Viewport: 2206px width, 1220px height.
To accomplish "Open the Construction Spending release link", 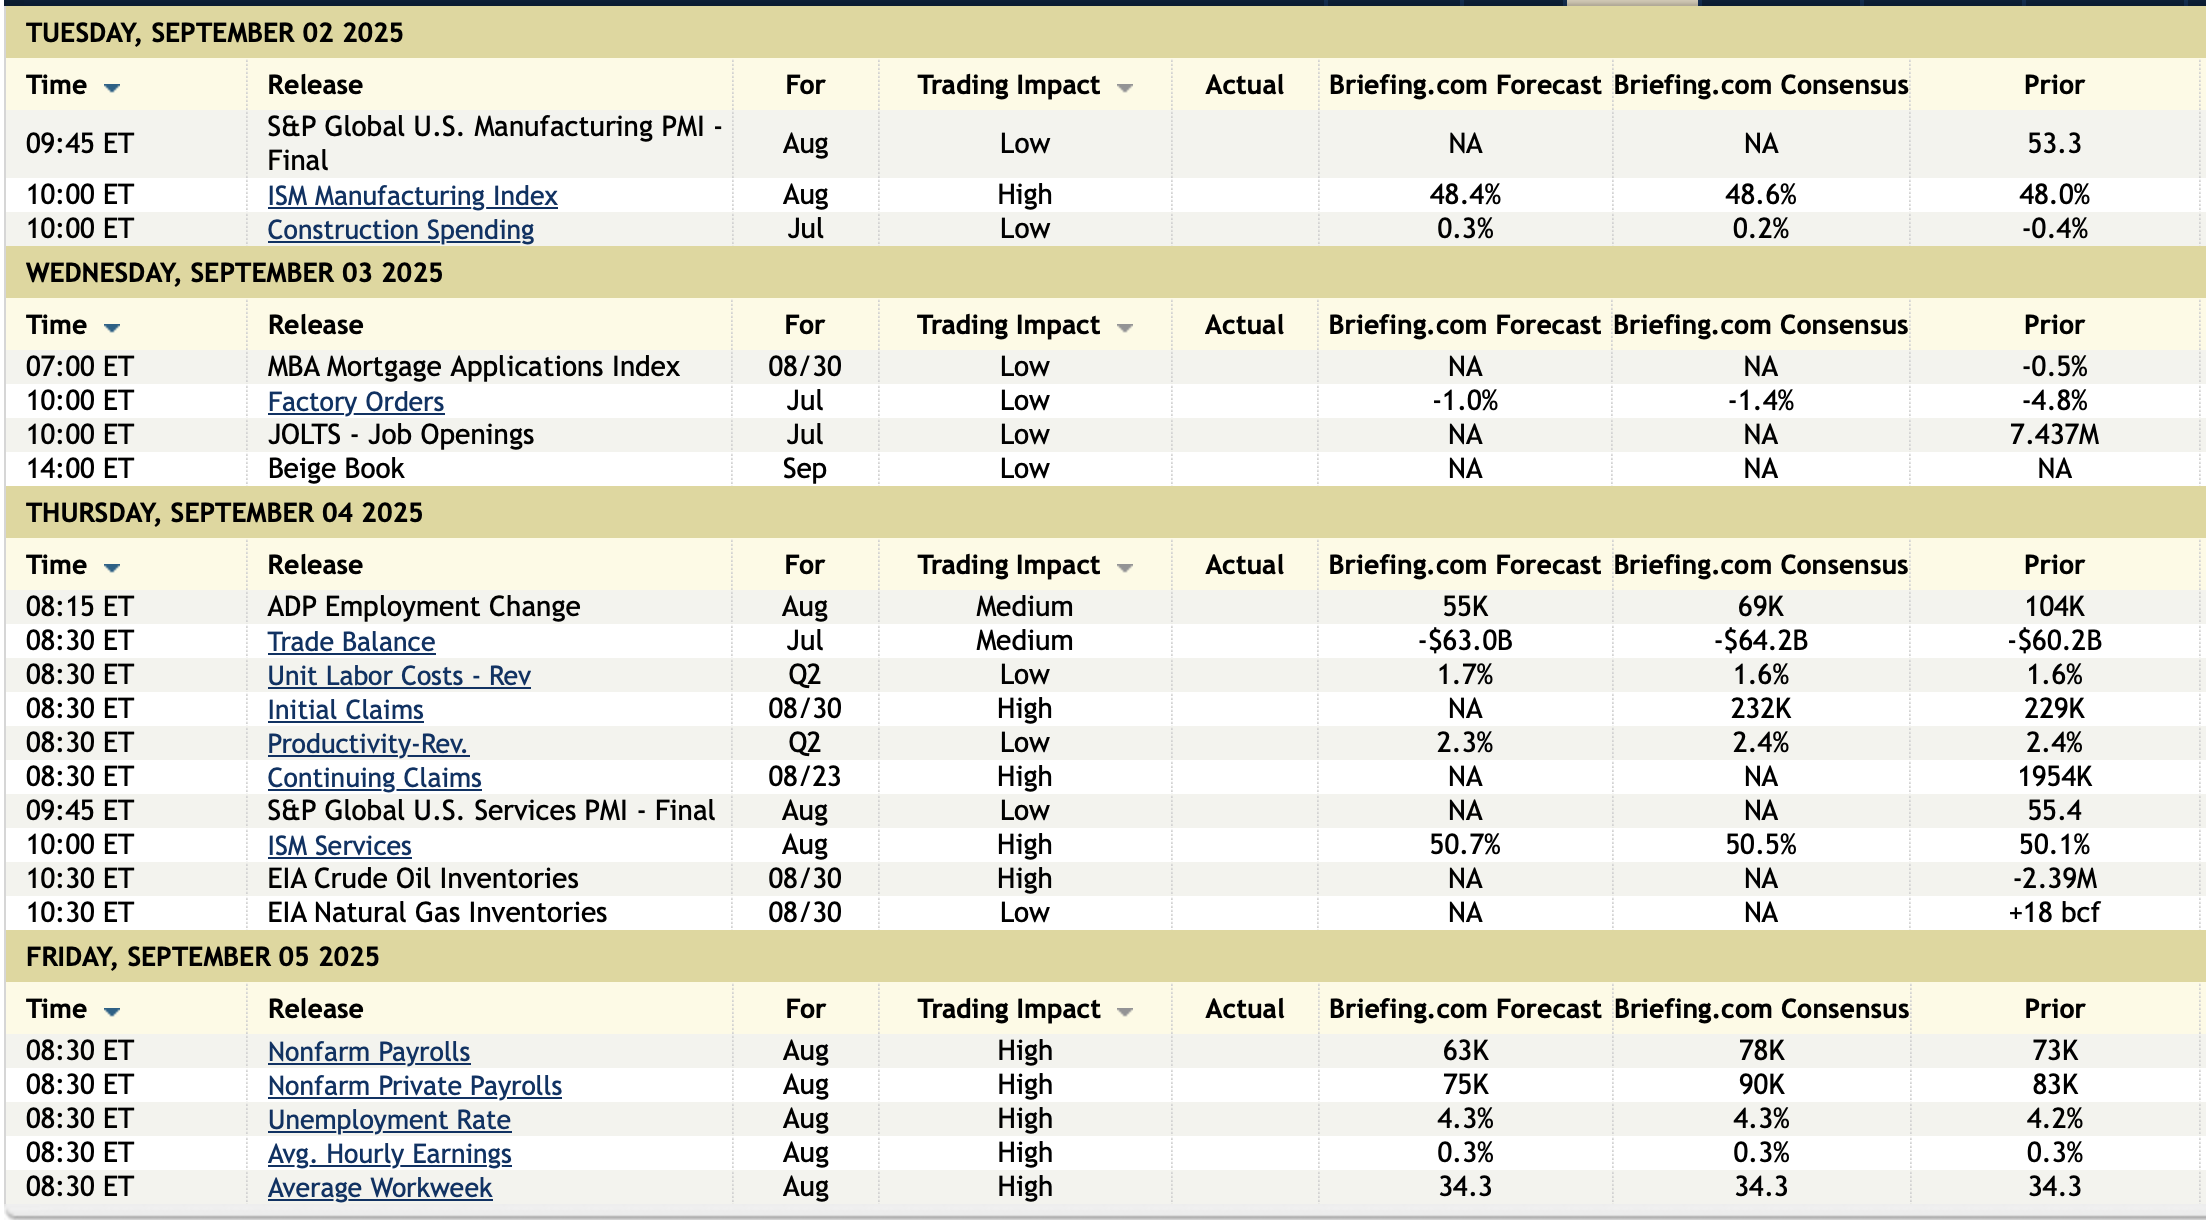I will [400, 230].
